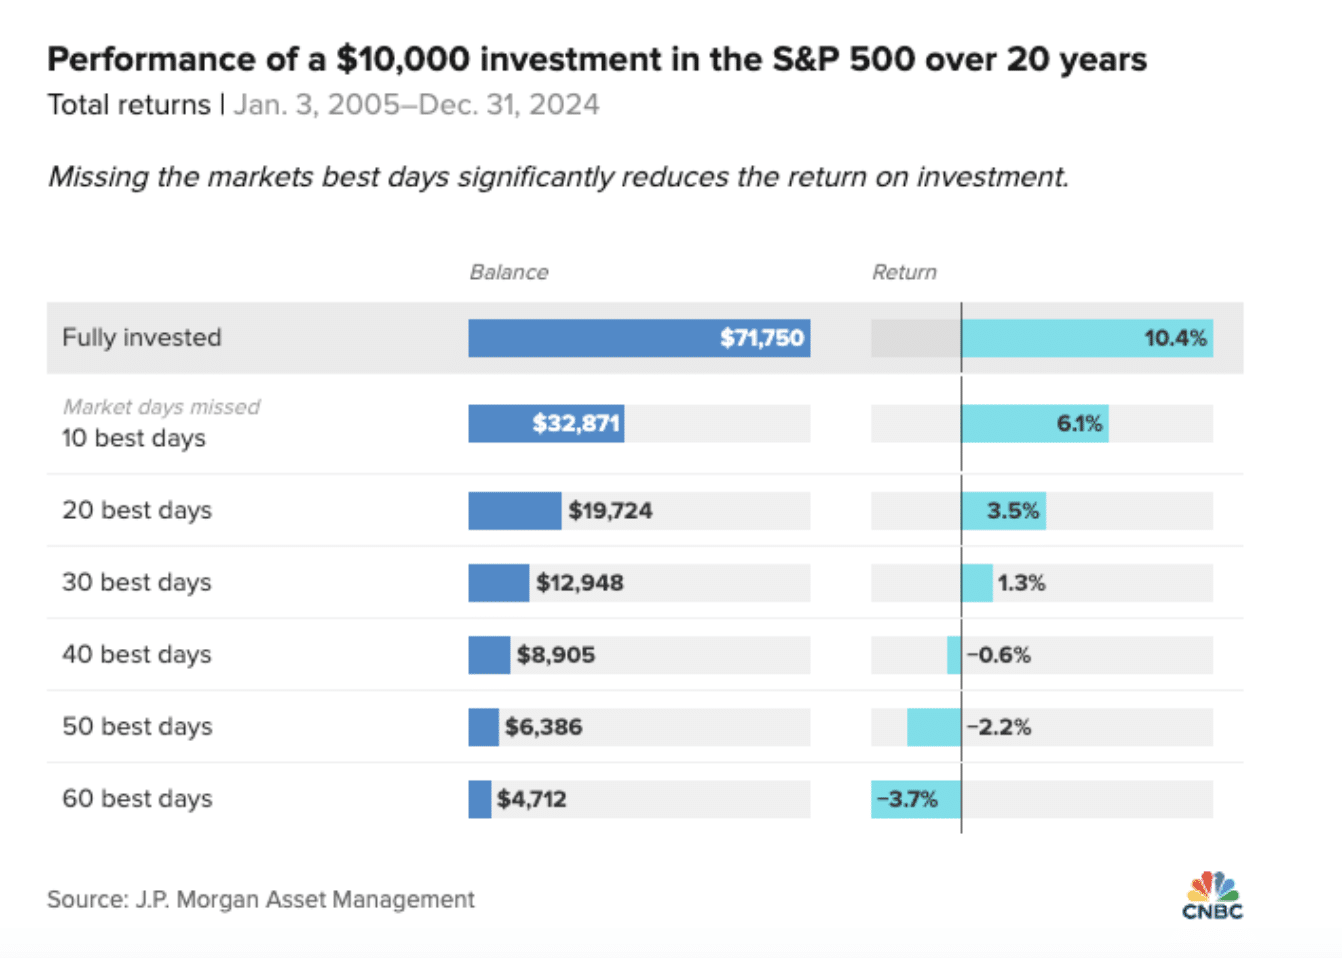This screenshot has height=958, width=1342.
Task: Click the cyan 10.4% return bar
Action: pyautogui.click(x=1086, y=338)
